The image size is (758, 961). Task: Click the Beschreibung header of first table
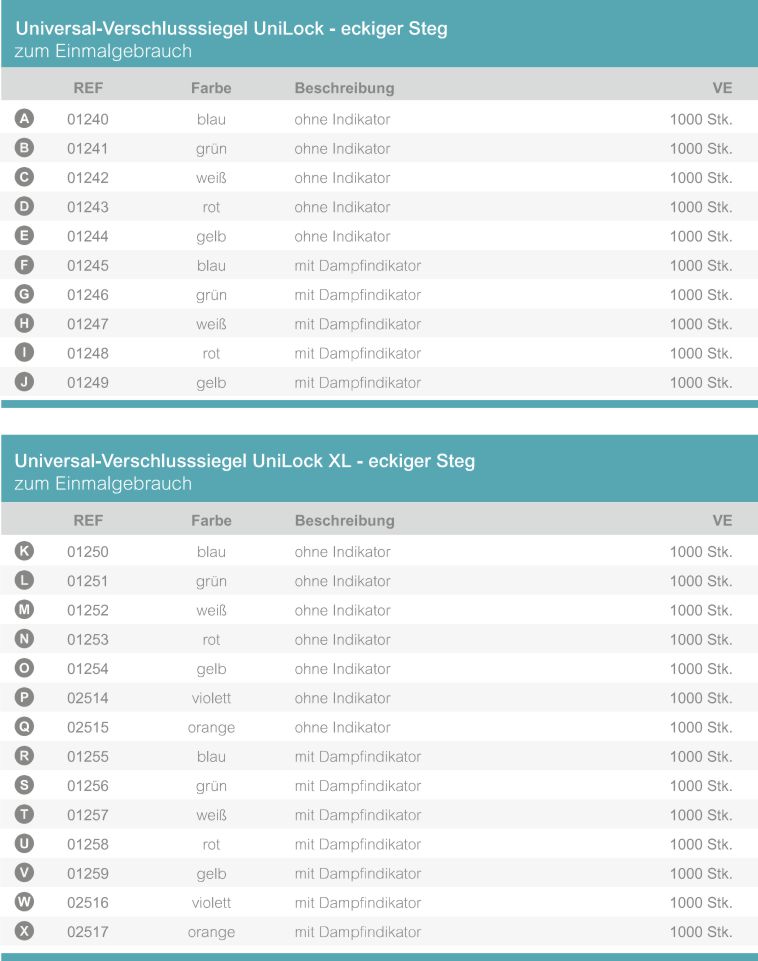(x=344, y=88)
